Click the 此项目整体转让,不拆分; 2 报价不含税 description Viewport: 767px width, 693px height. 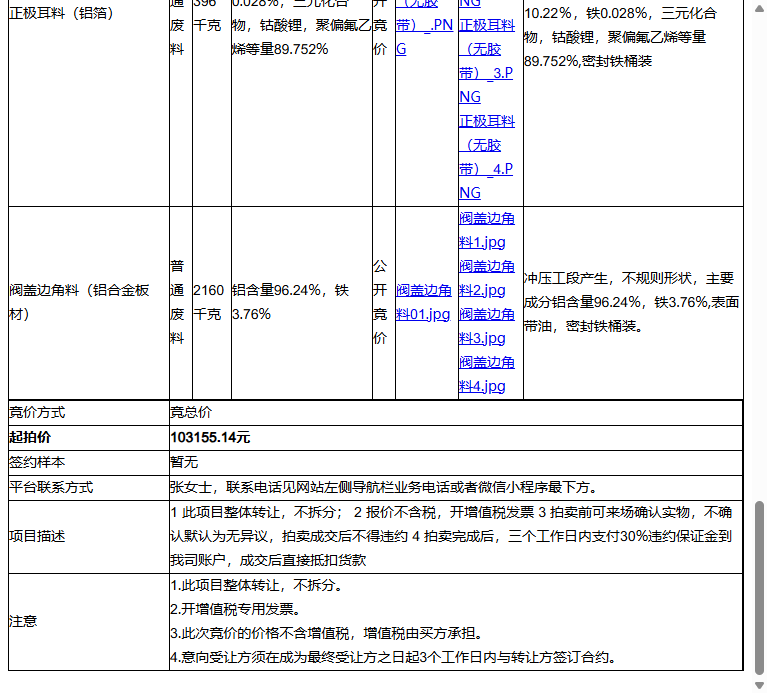[451, 537]
